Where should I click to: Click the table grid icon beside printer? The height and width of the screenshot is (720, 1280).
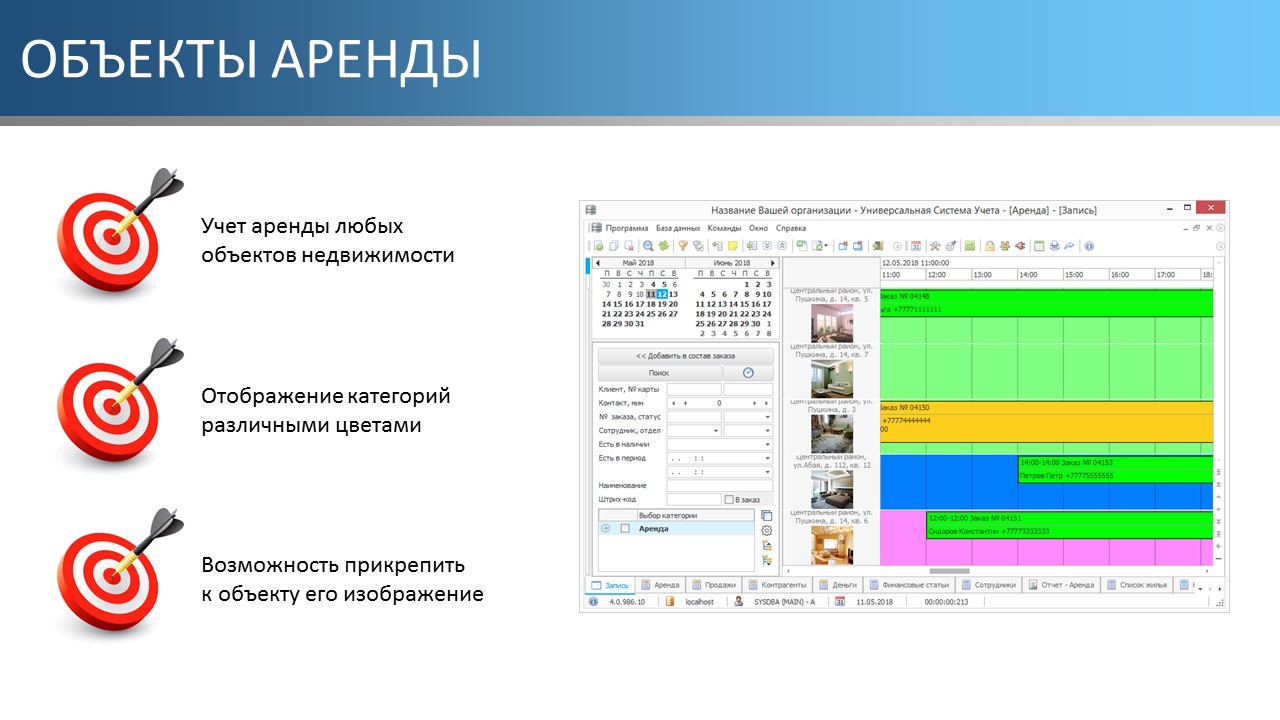pyautogui.click(x=1038, y=245)
